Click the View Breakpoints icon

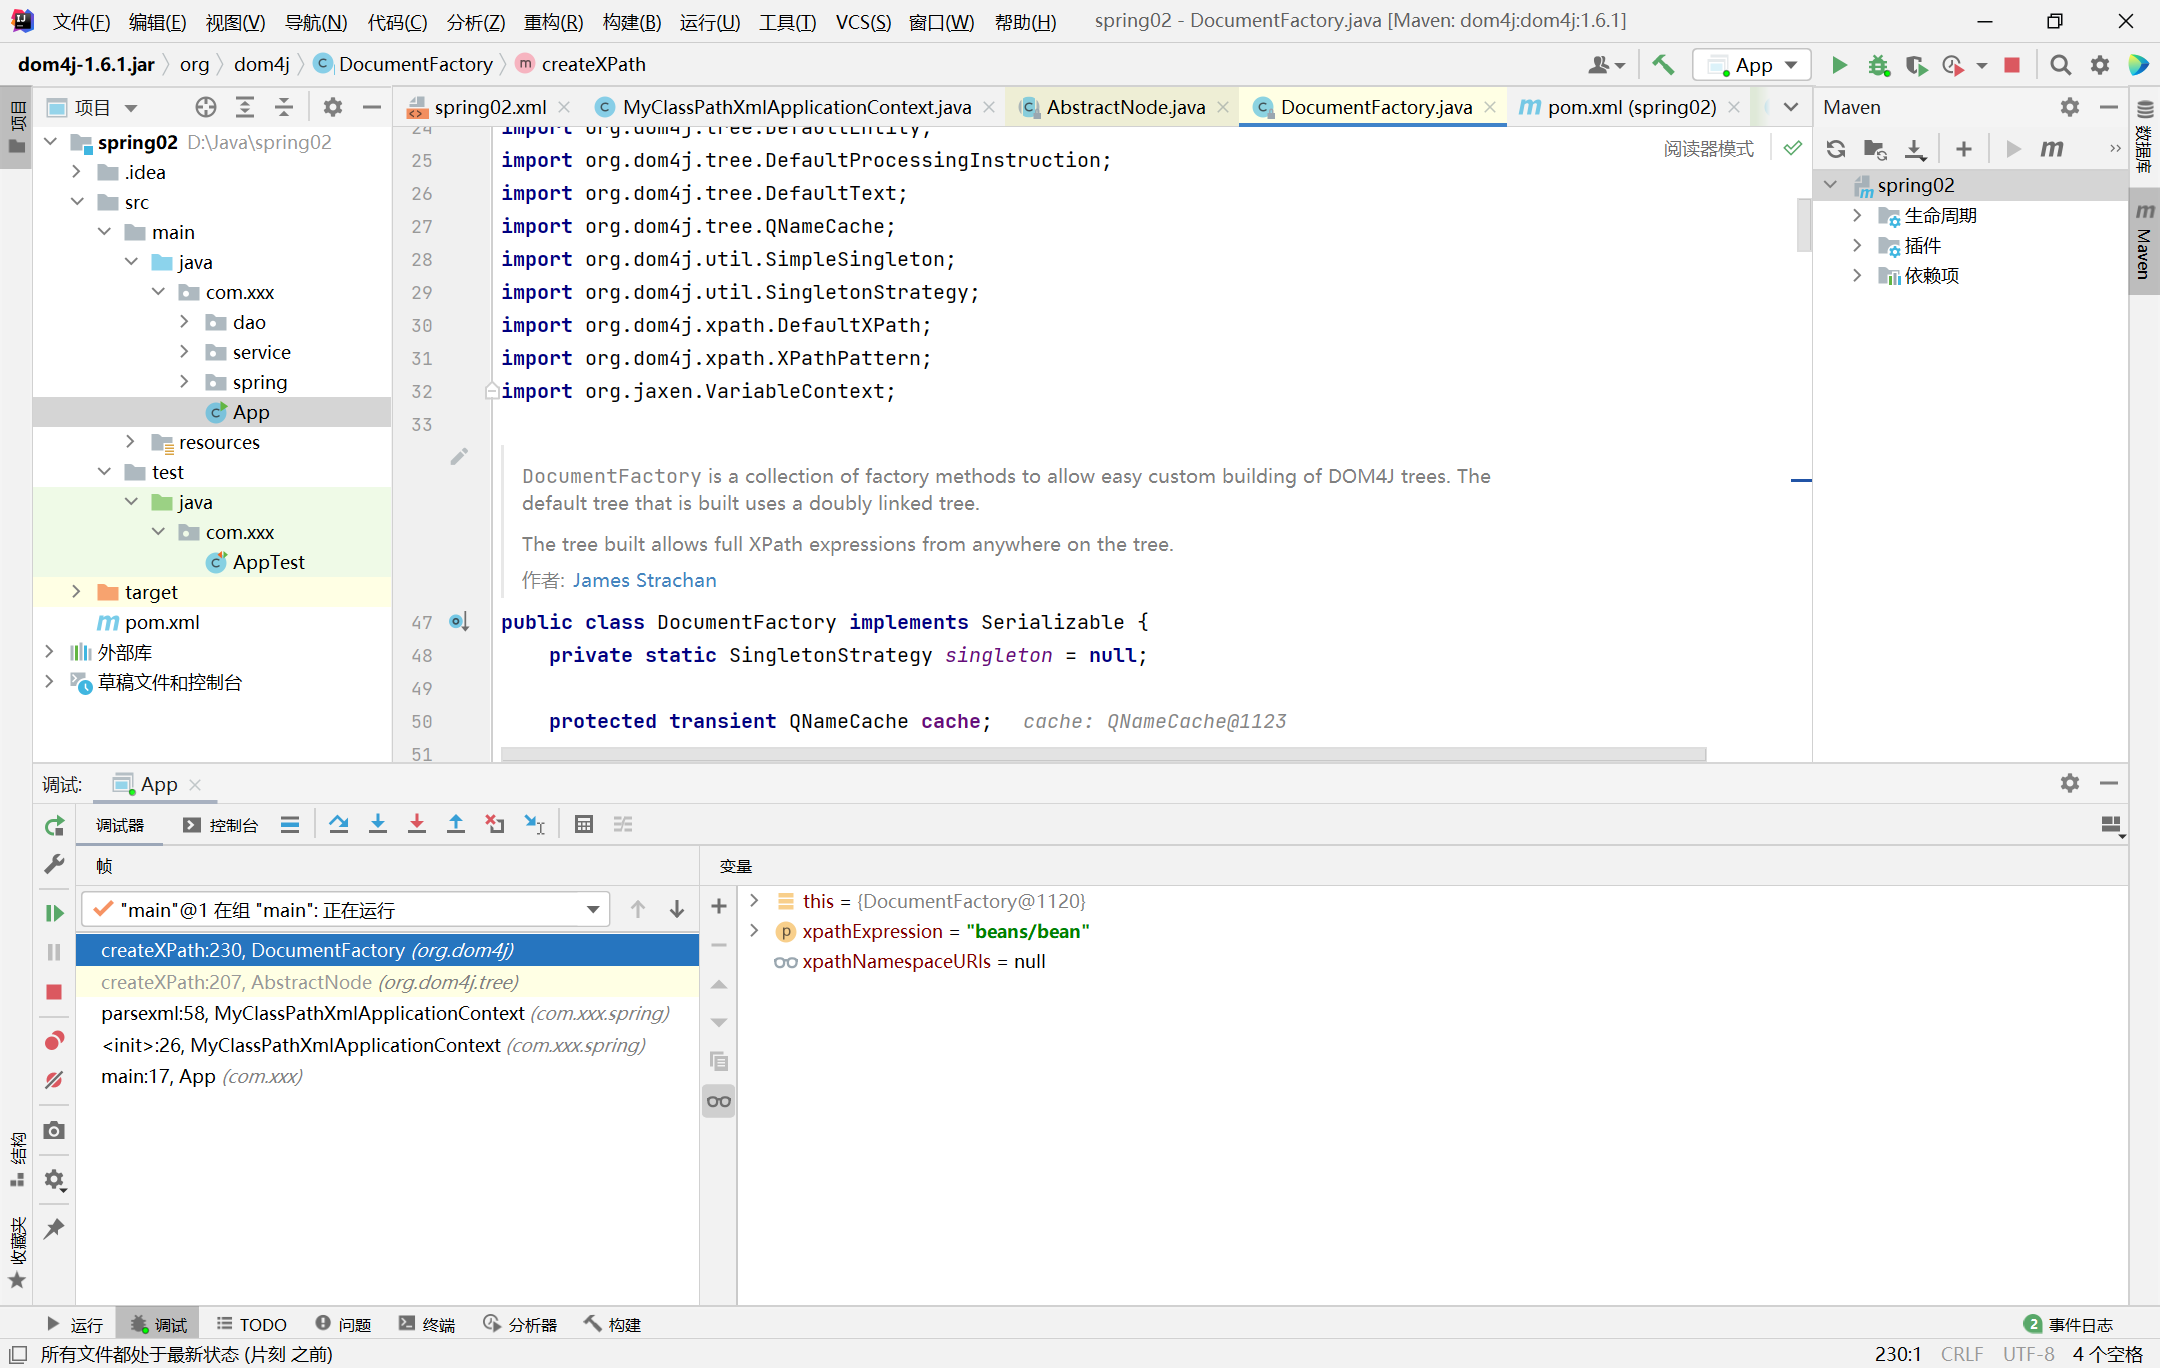(54, 1041)
